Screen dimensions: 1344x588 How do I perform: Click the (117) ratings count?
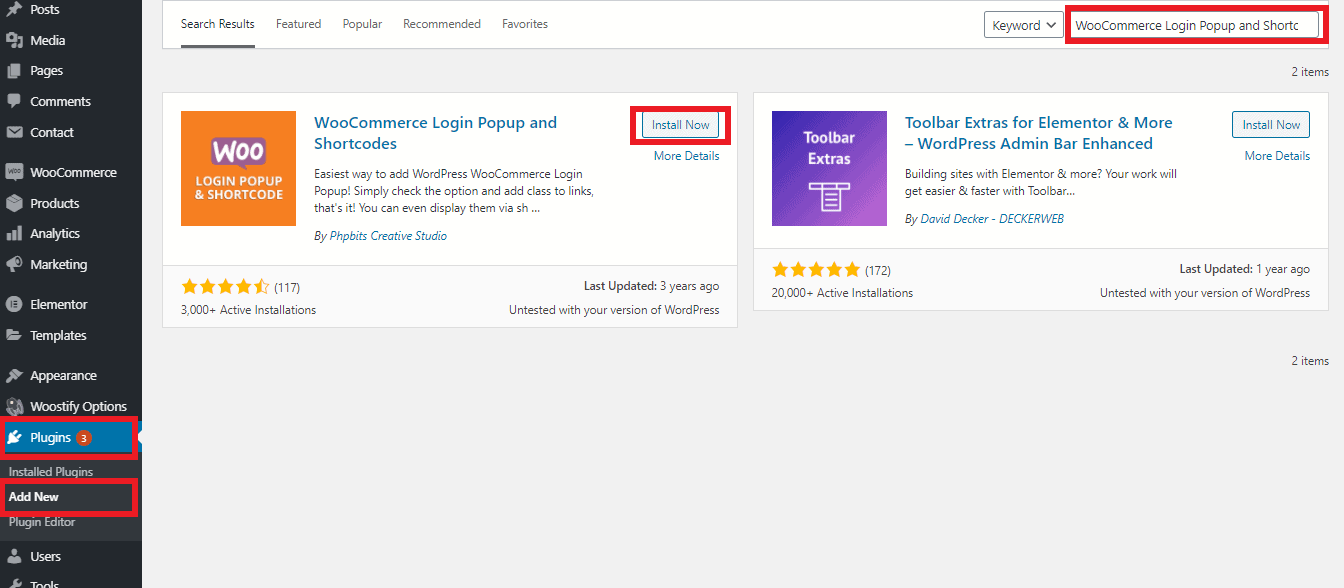287,287
